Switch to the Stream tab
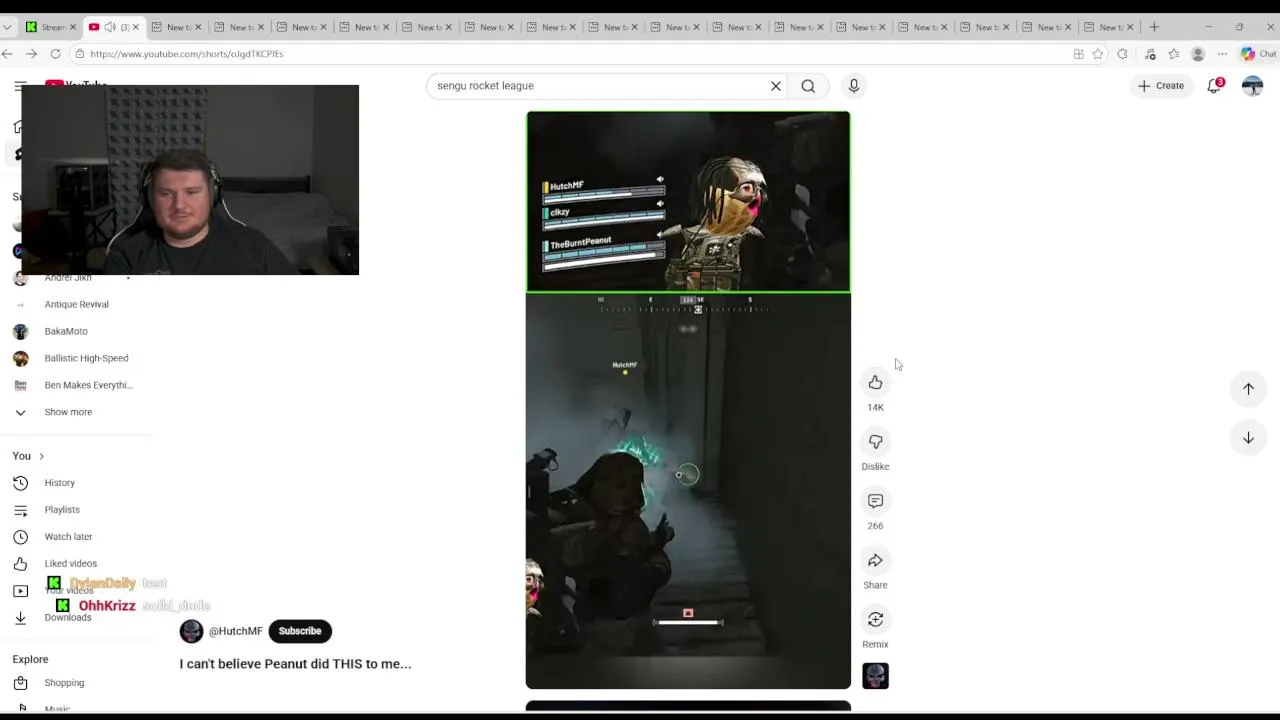This screenshot has width=1280, height=720. (x=51, y=27)
